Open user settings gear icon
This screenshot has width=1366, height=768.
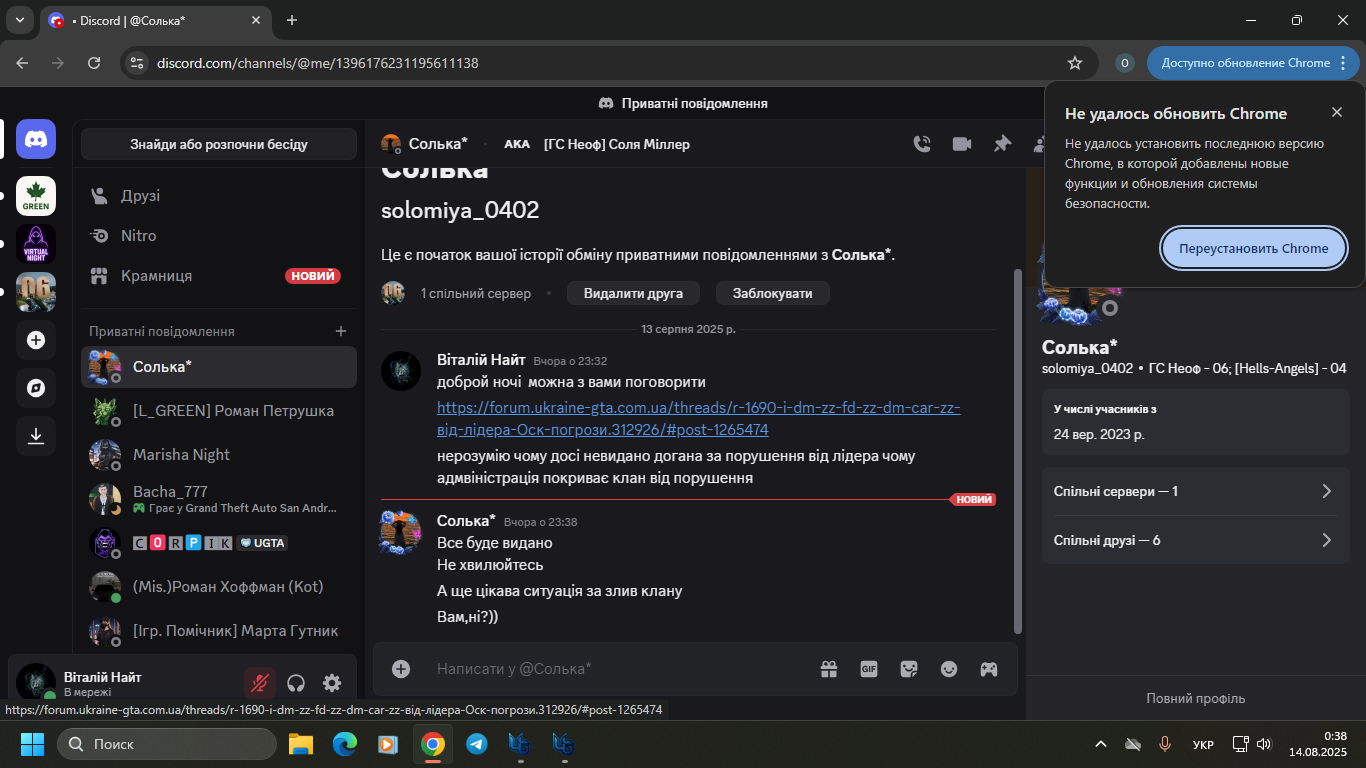coord(332,683)
